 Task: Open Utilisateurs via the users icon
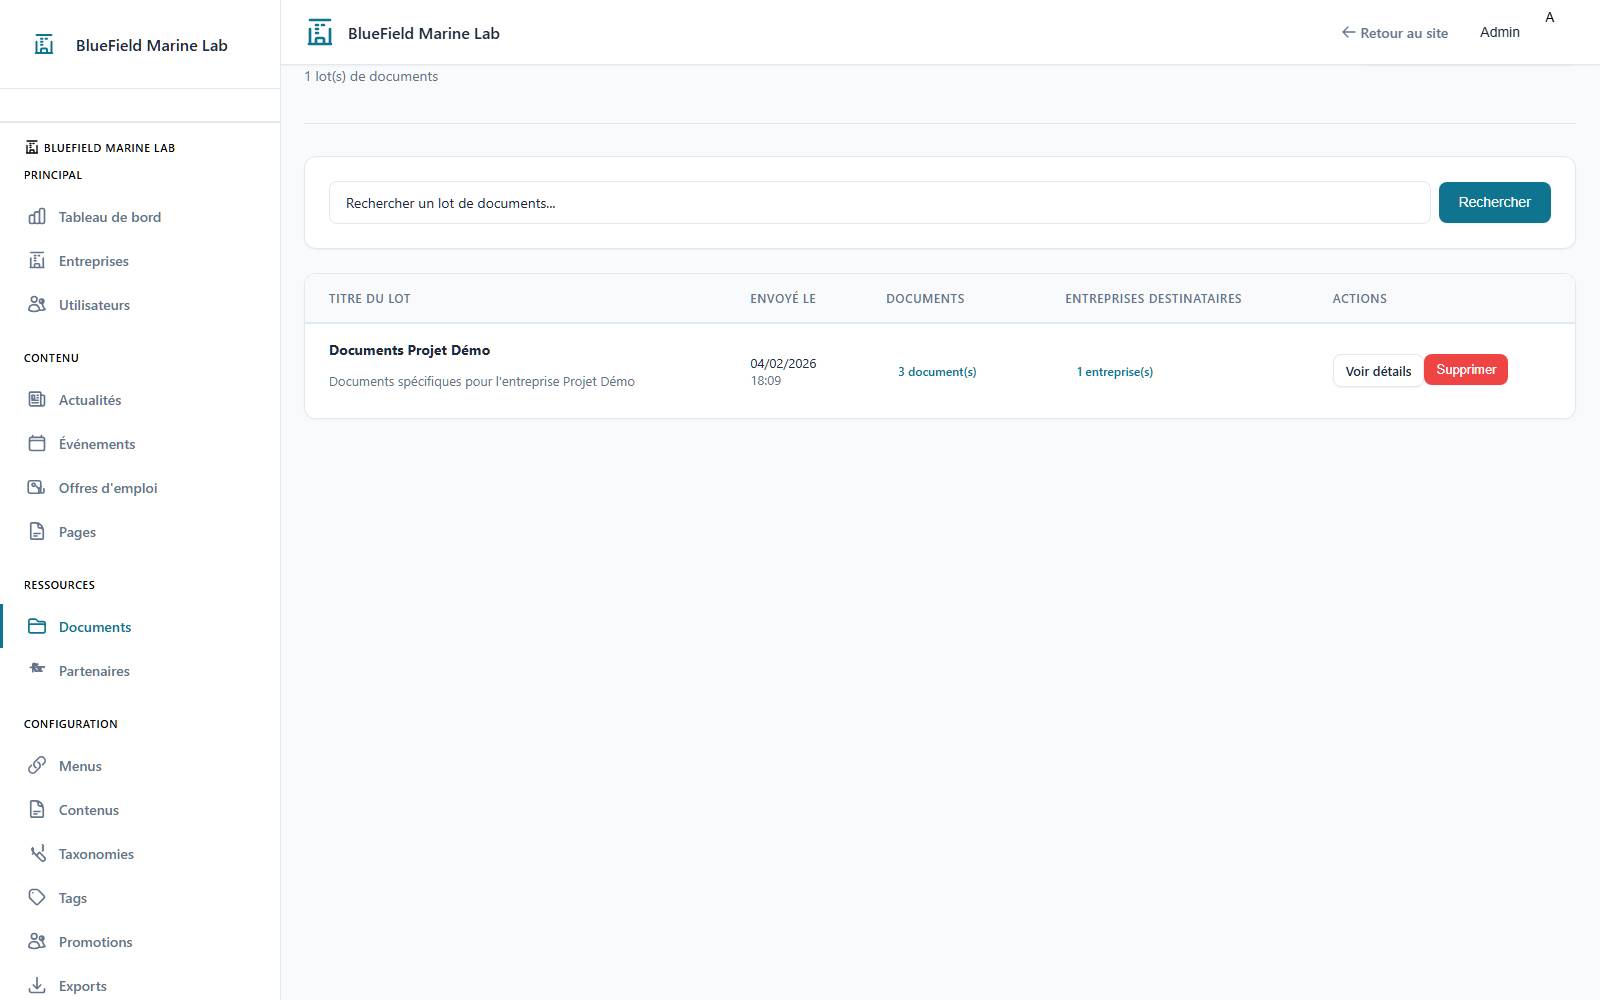coord(36,304)
